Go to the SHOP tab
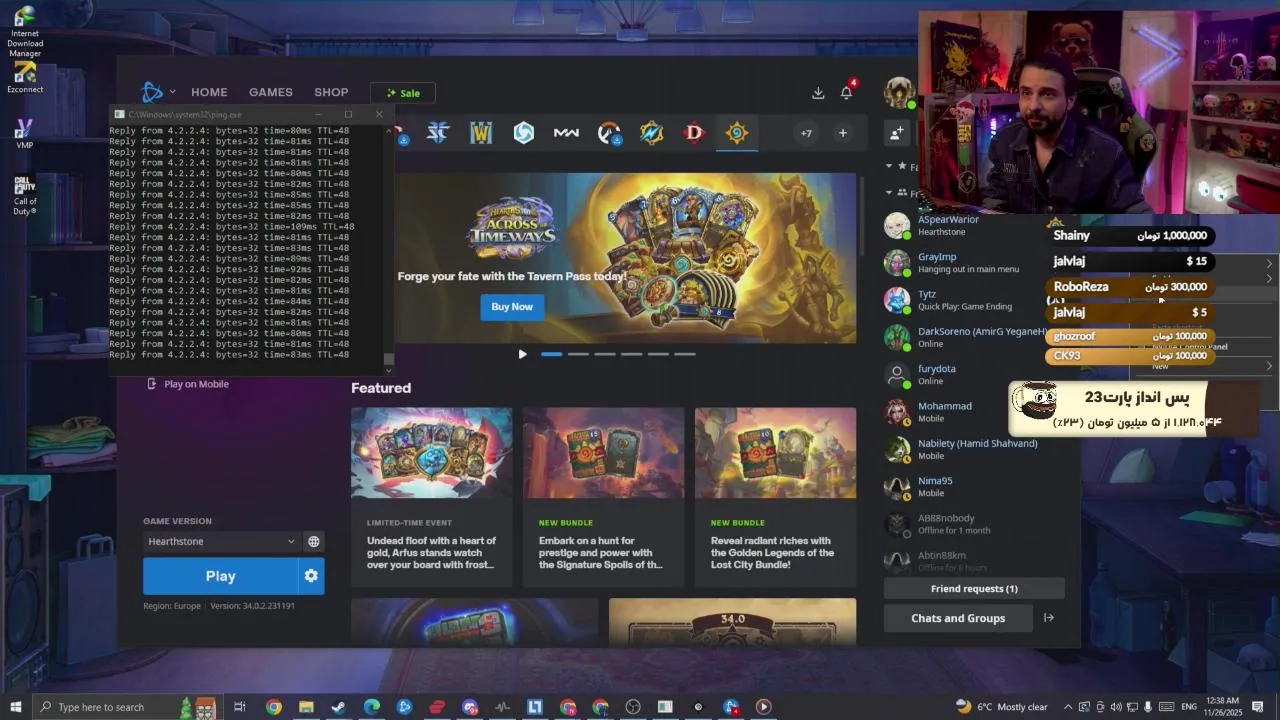The height and width of the screenshot is (720, 1280). [331, 92]
